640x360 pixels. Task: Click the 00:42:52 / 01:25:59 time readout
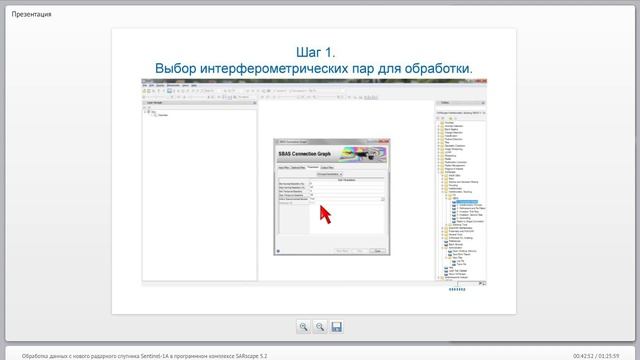596,356
